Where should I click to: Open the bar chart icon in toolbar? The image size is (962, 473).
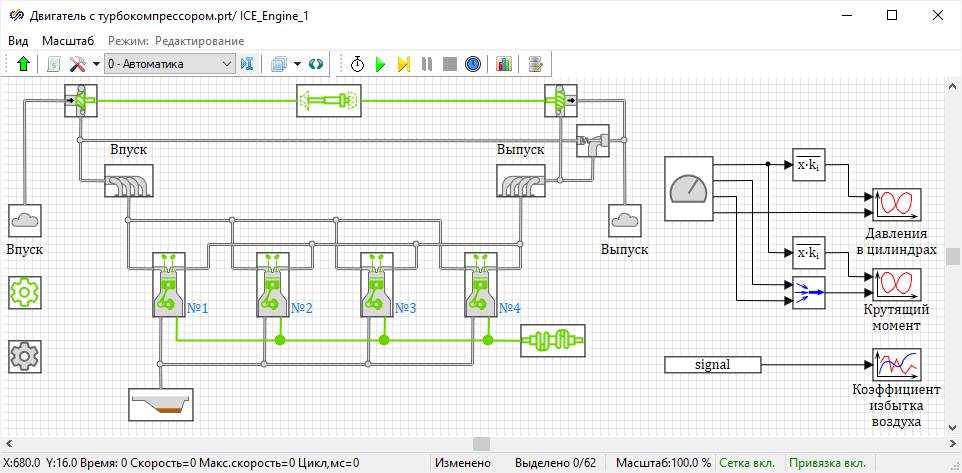[504, 64]
